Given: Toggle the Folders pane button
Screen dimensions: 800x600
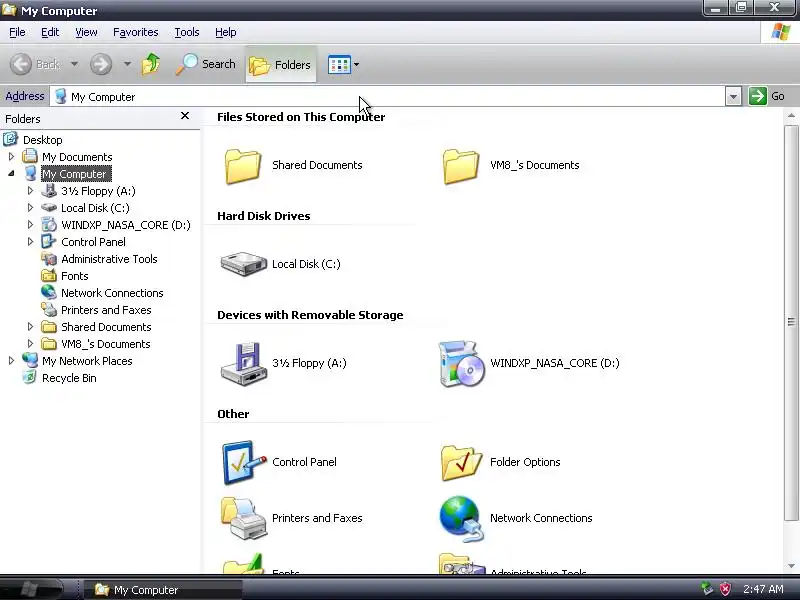Looking at the screenshot, I should coord(281,65).
